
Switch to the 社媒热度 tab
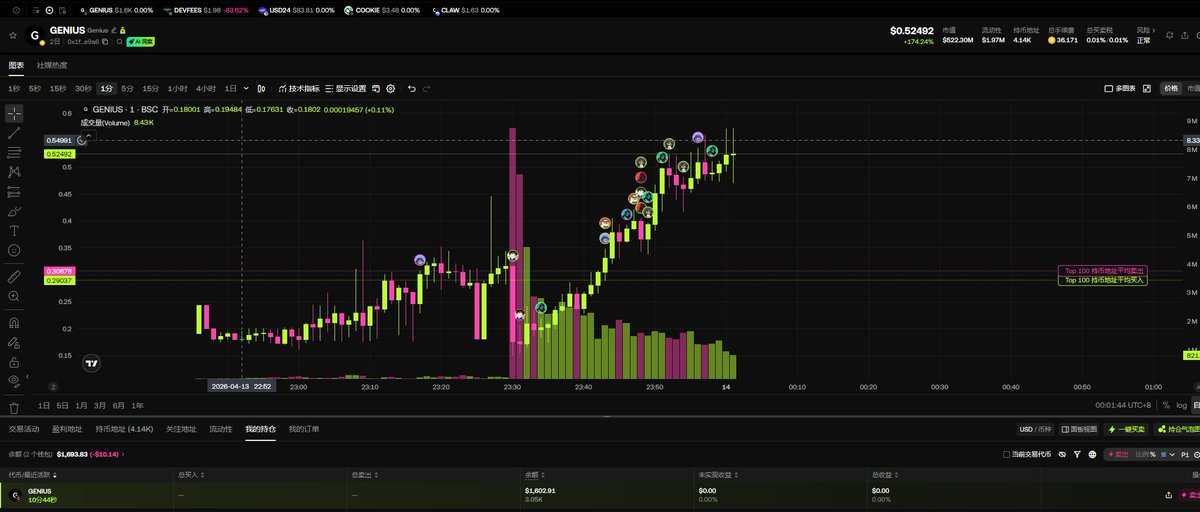(x=52, y=65)
